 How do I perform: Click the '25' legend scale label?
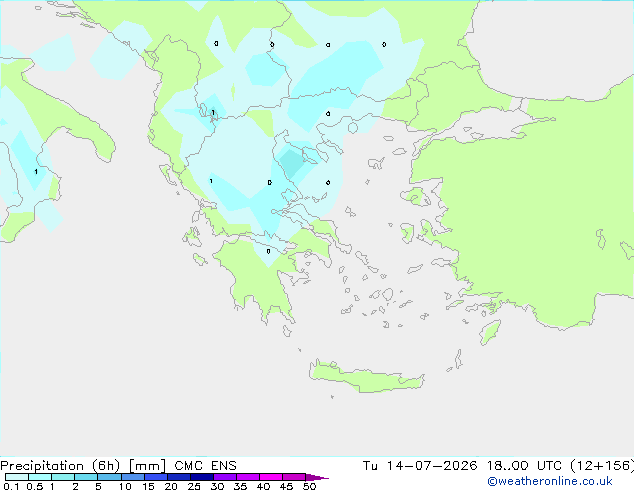(x=194, y=486)
